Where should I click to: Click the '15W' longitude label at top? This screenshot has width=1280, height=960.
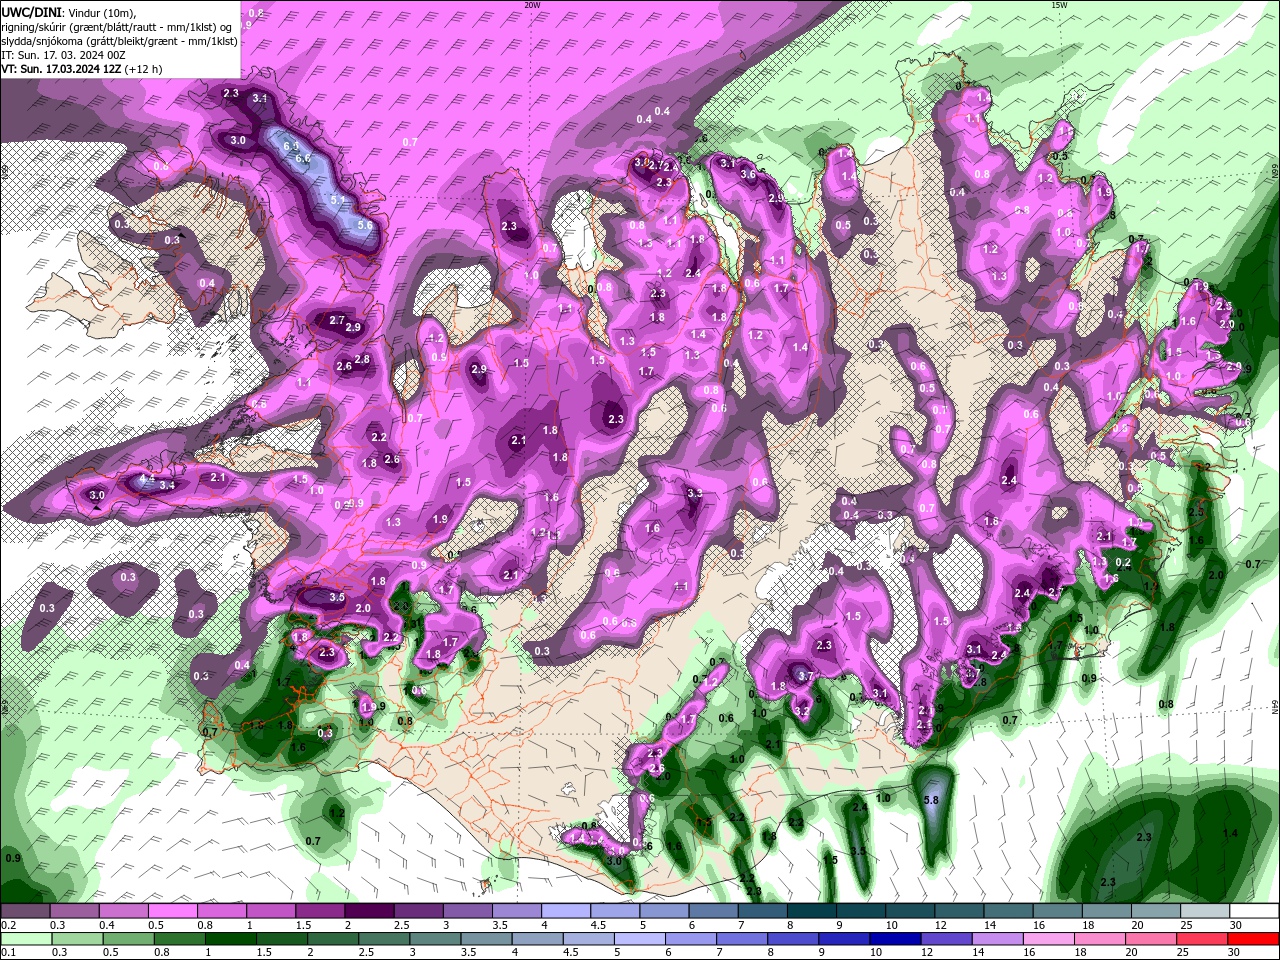pyautogui.click(x=1059, y=5)
